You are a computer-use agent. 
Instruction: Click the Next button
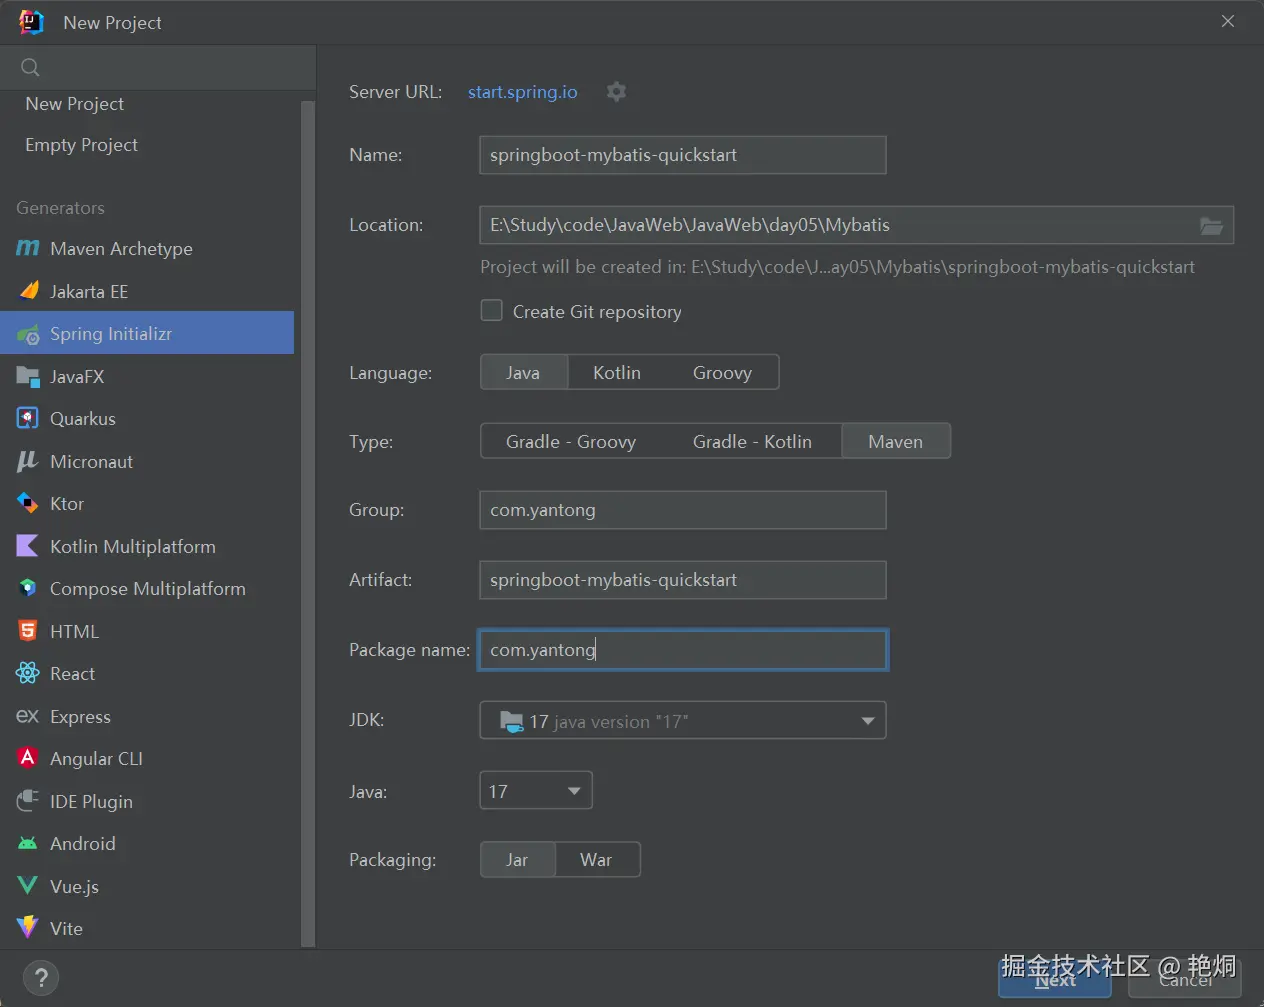pyautogui.click(x=1055, y=979)
